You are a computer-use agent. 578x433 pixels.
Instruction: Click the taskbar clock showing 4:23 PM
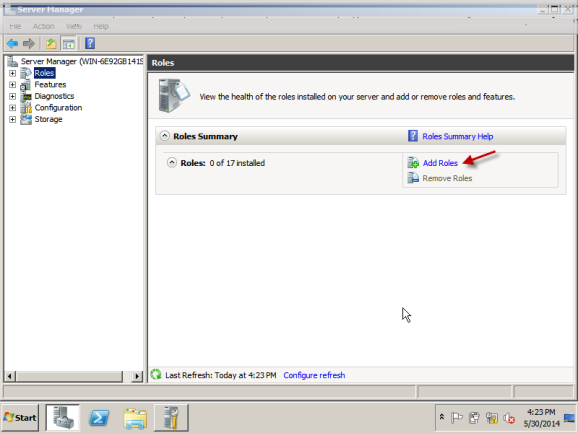(x=542, y=418)
